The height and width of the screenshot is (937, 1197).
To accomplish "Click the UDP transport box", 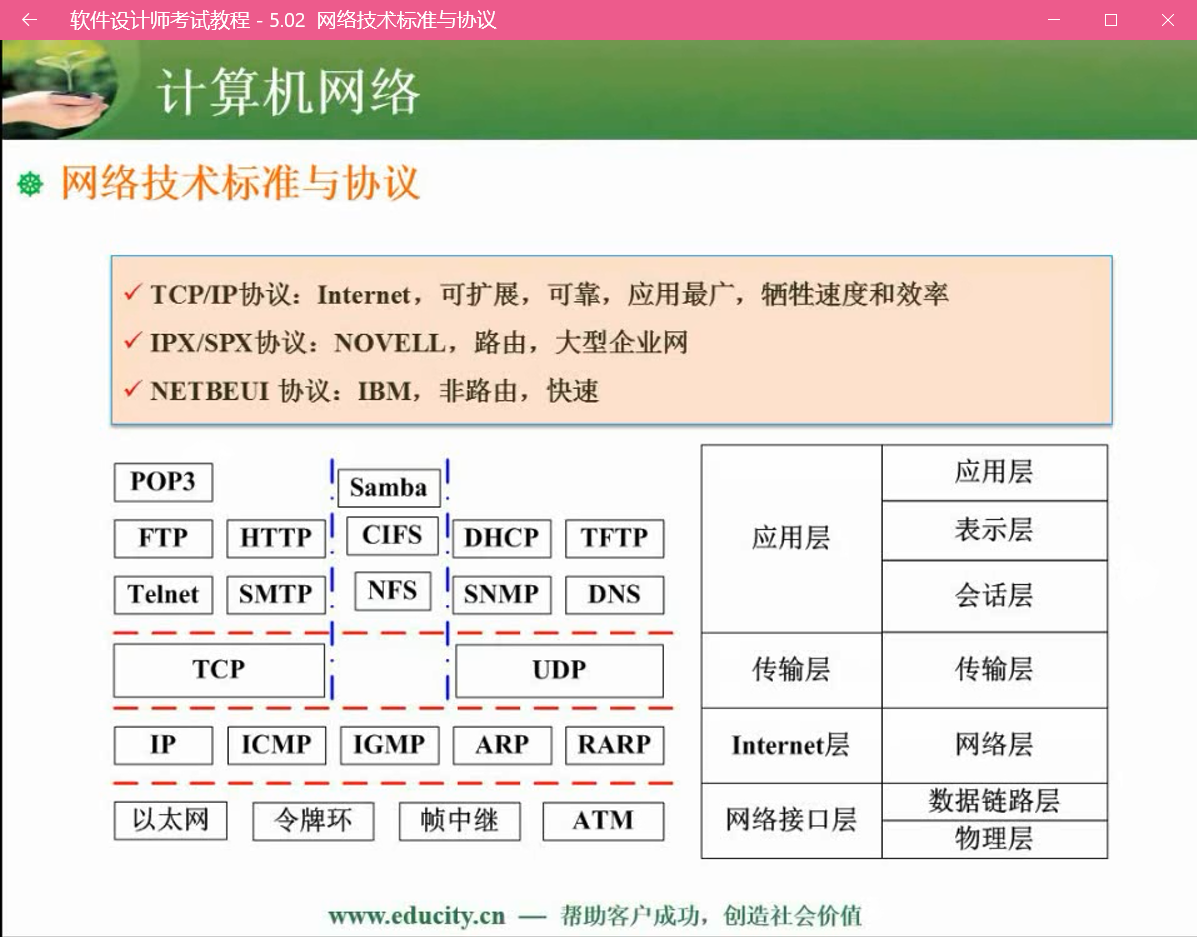I will 559,670.
